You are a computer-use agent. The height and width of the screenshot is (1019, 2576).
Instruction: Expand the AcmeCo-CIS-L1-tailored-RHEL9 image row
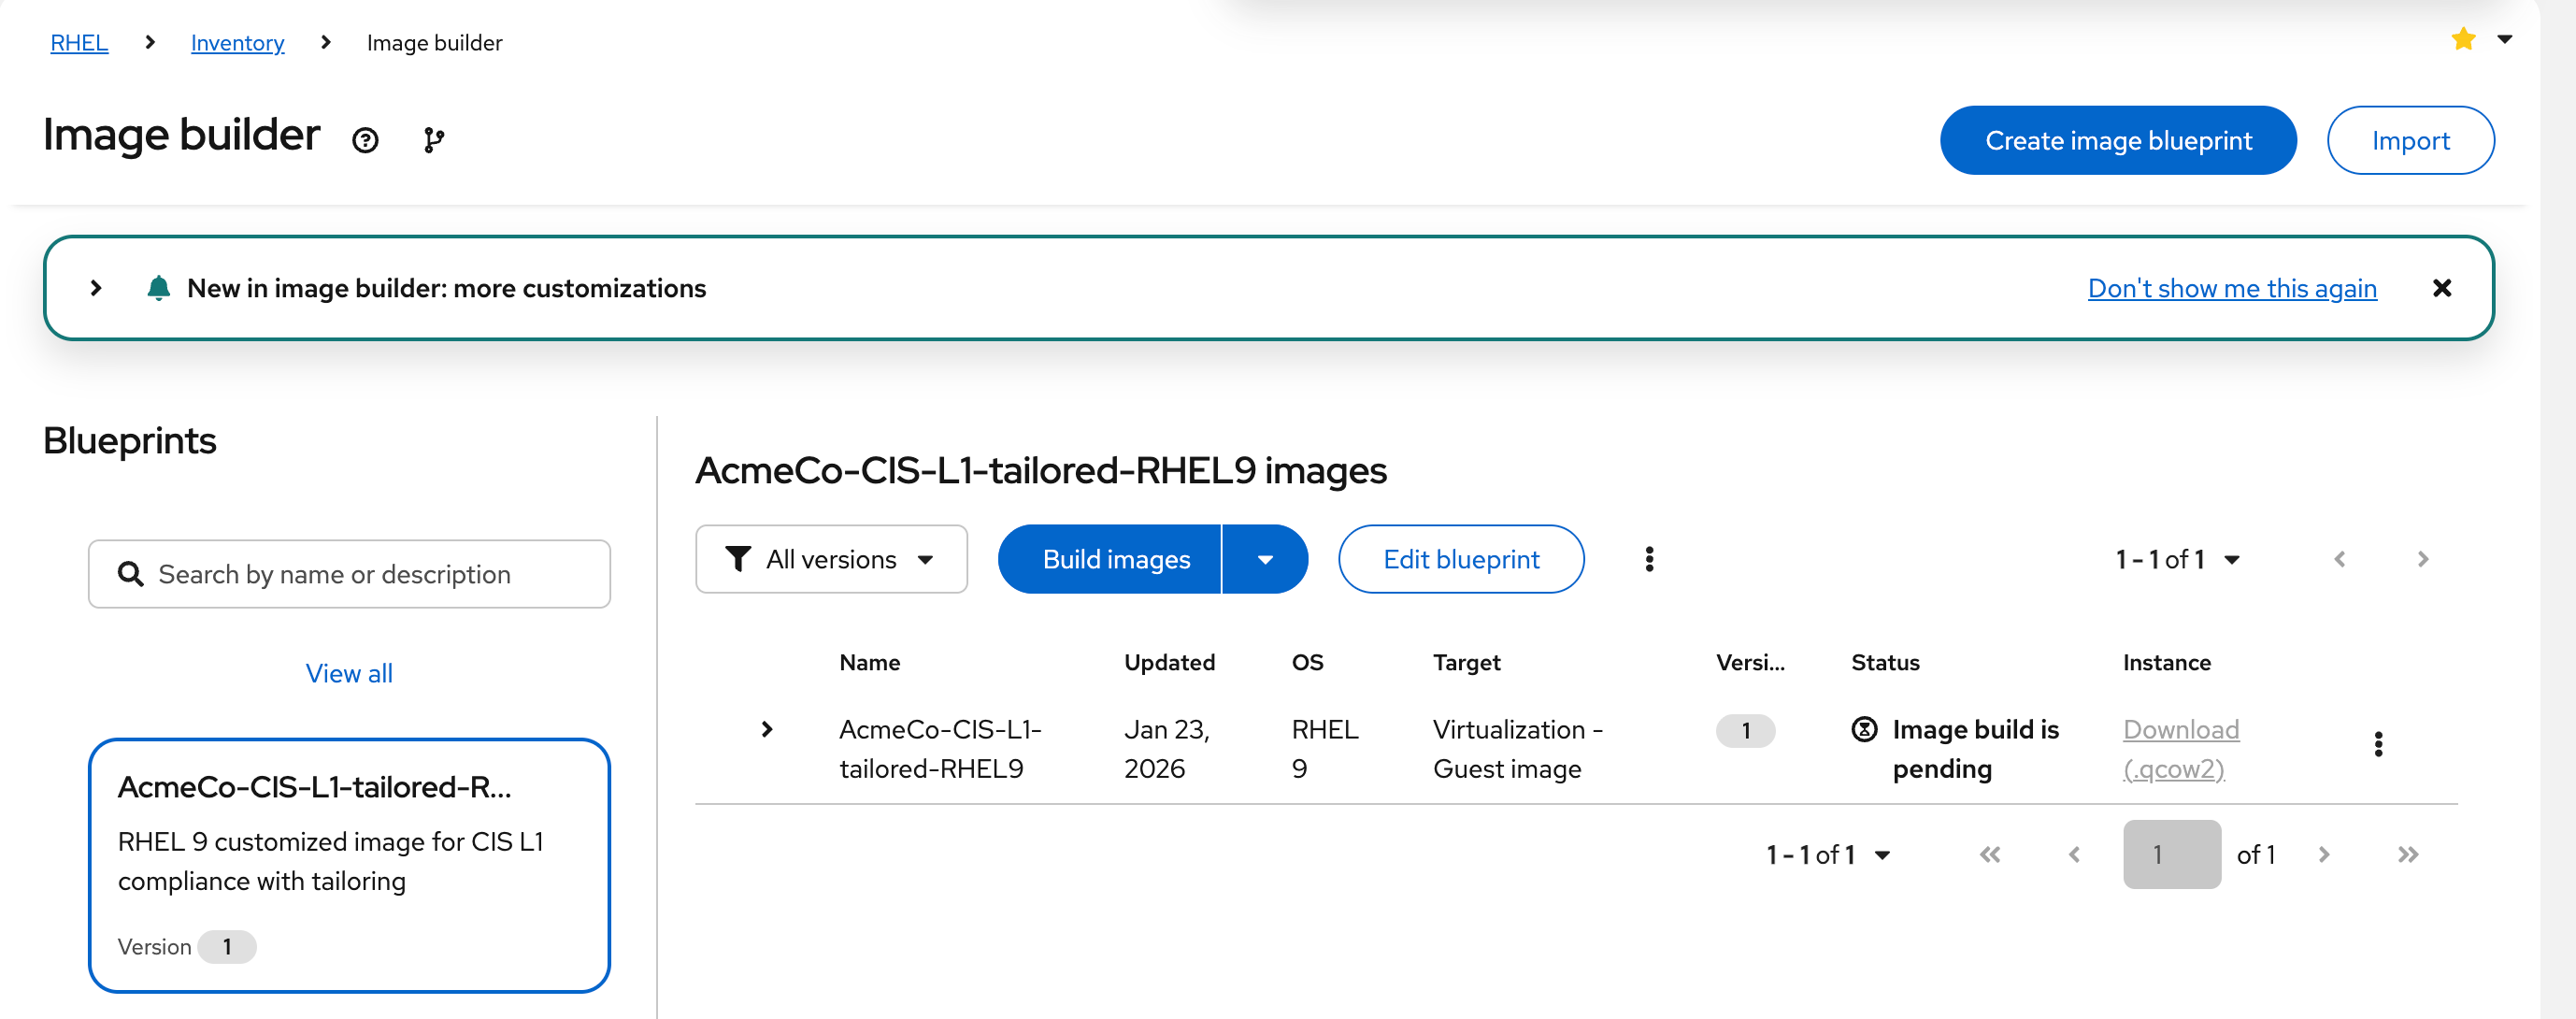pos(767,729)
